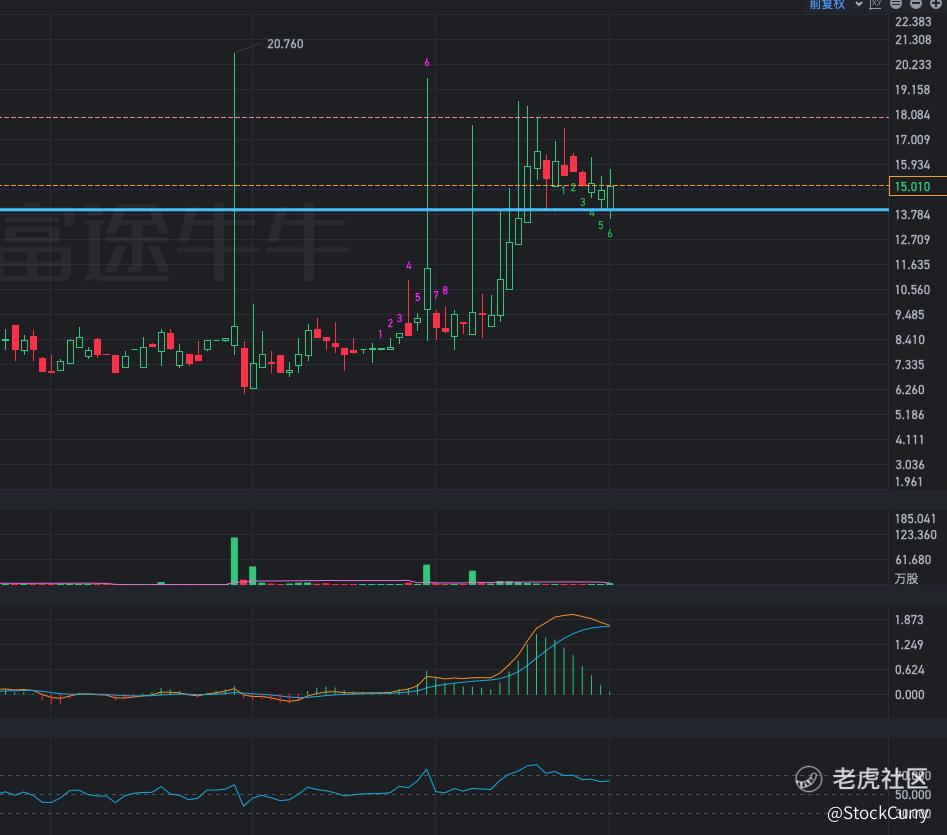Viewport: 947px width, 835px height.
Task: Click the green 3 countdown marker
Action: click(x=583, y=202)
